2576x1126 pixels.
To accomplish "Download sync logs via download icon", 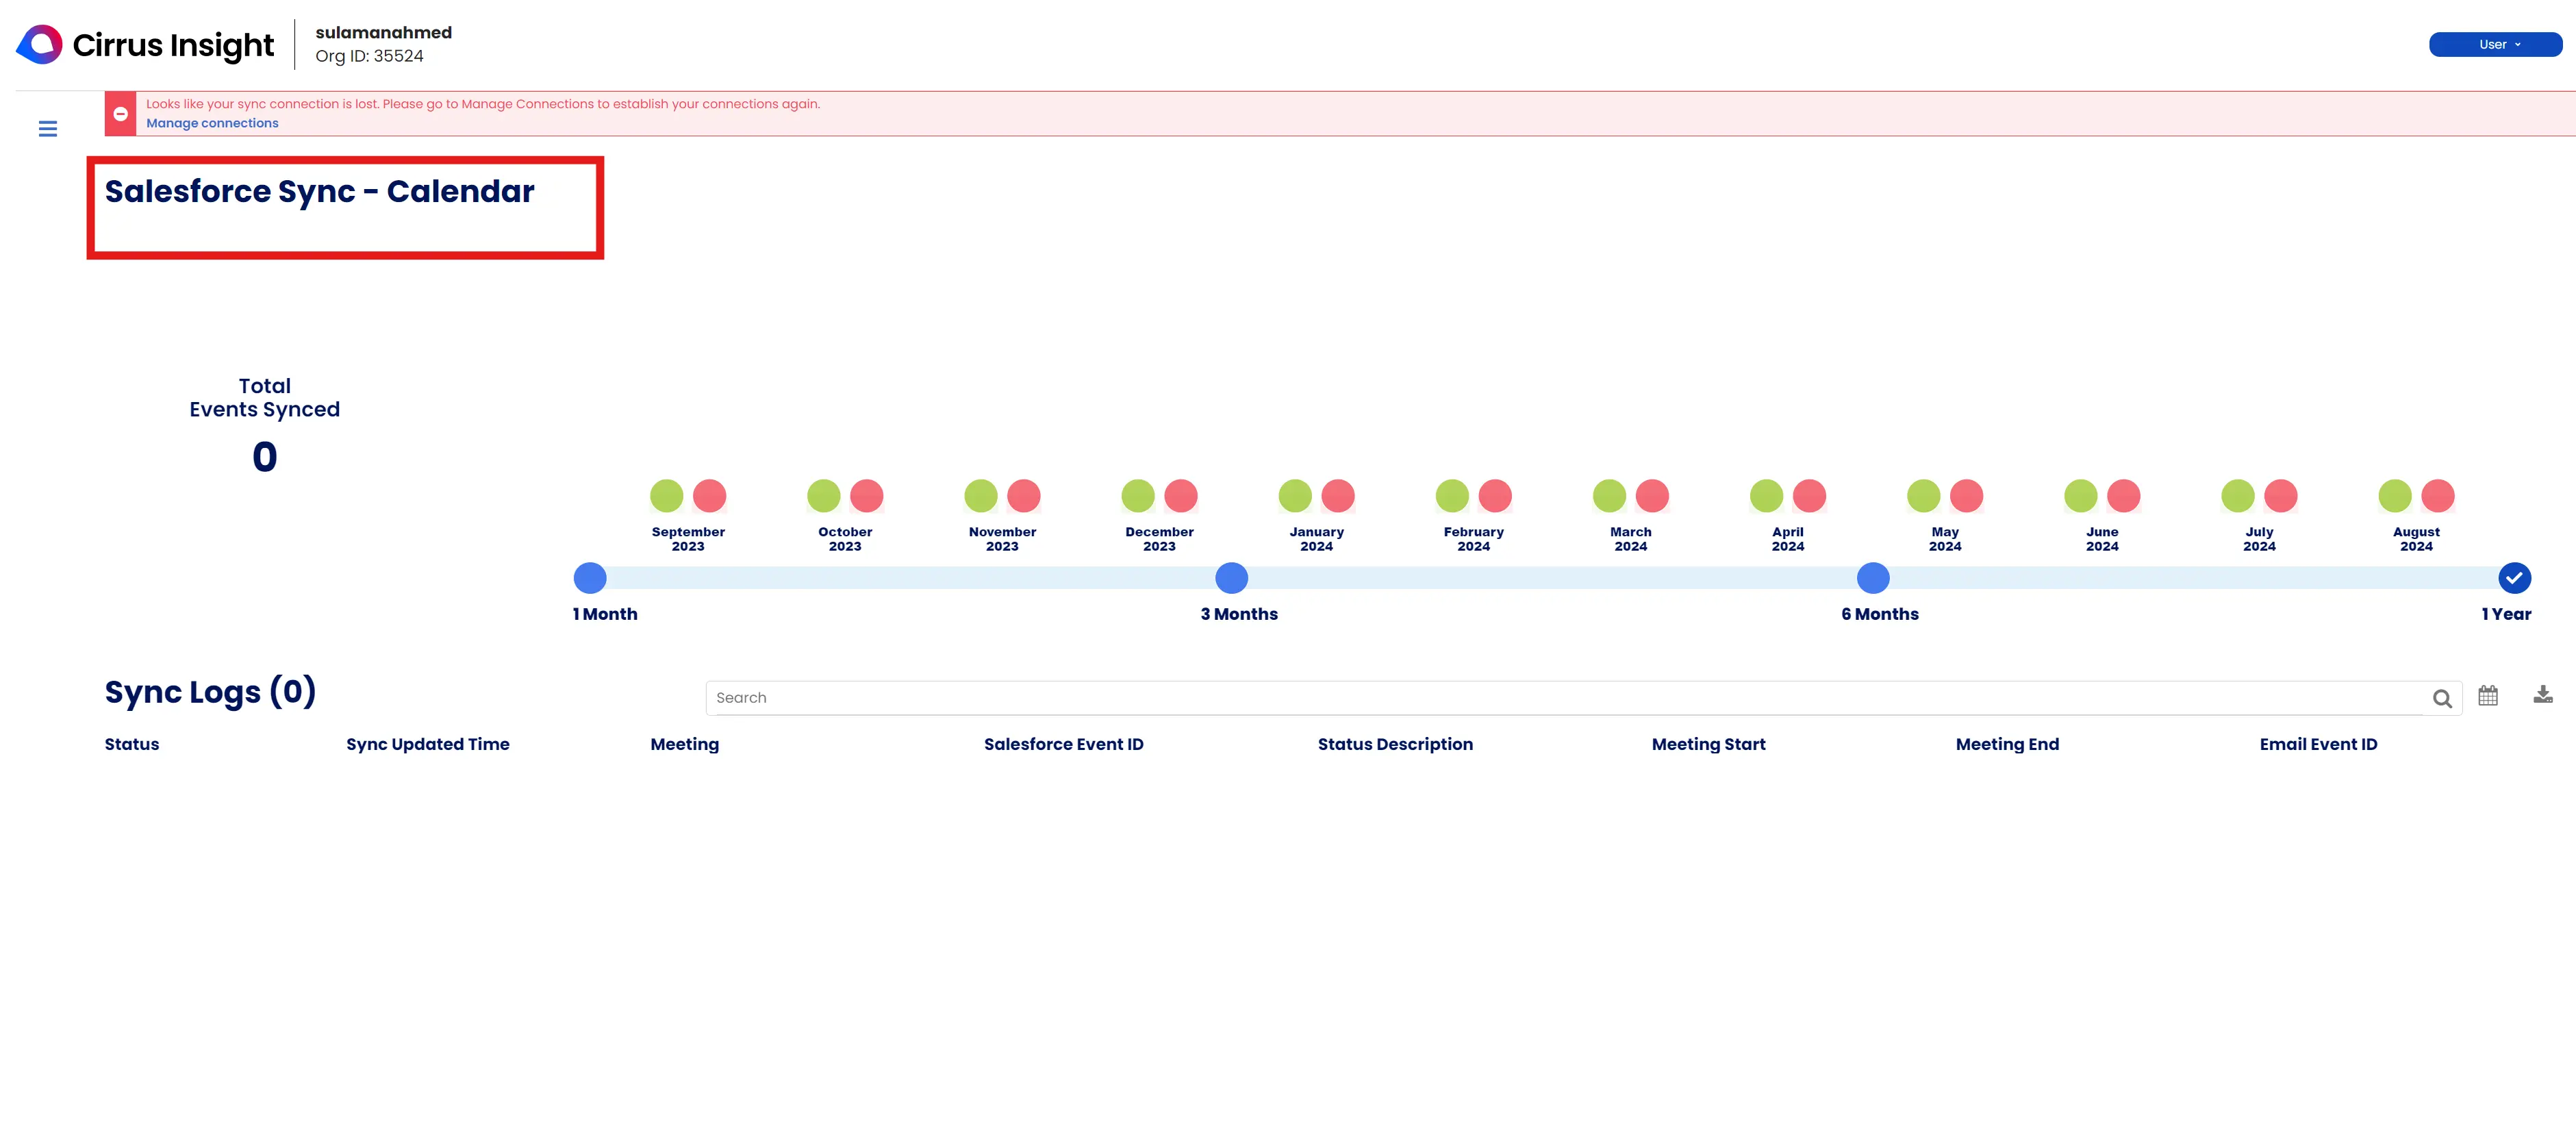I will point(2542,695).
